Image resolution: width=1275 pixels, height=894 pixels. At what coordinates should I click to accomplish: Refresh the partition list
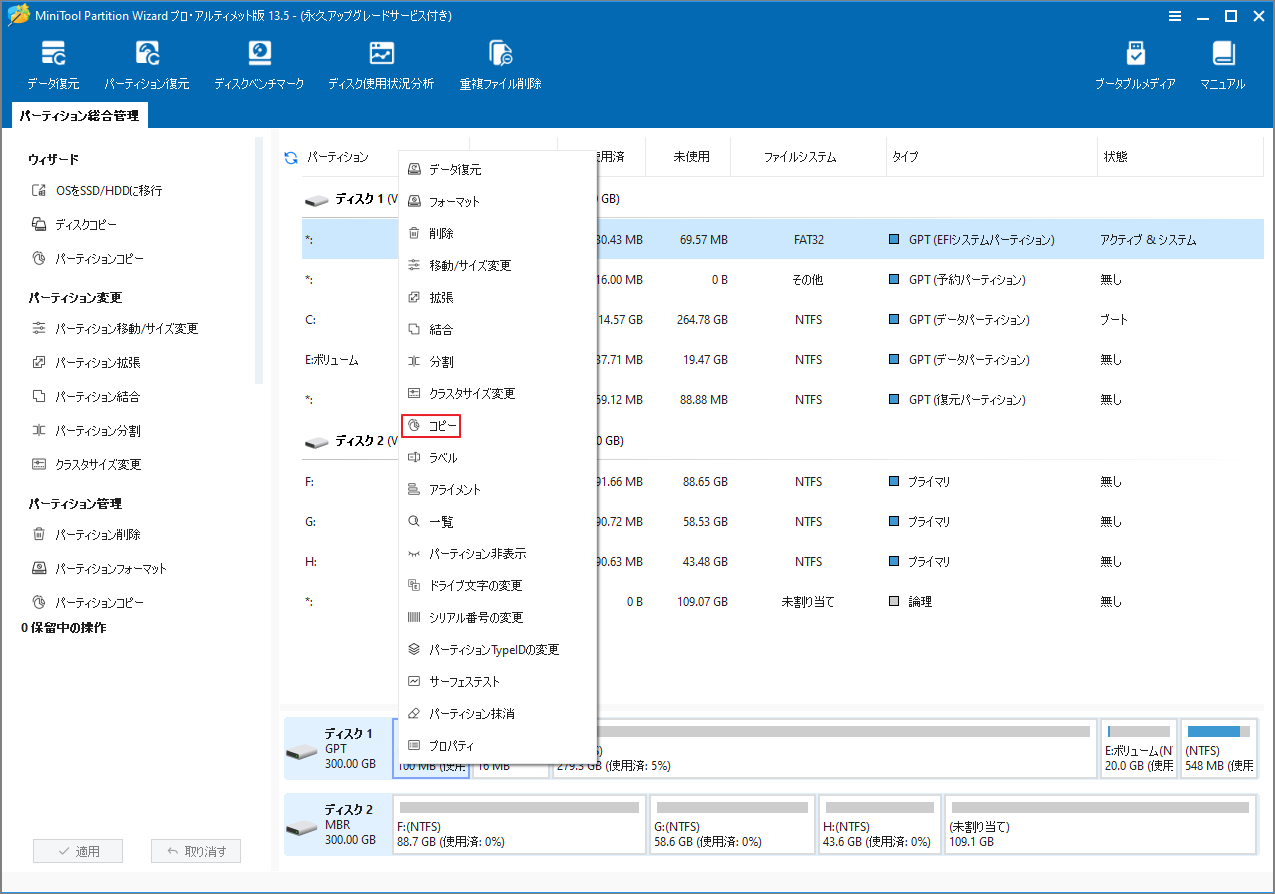(x=290, y=156)
